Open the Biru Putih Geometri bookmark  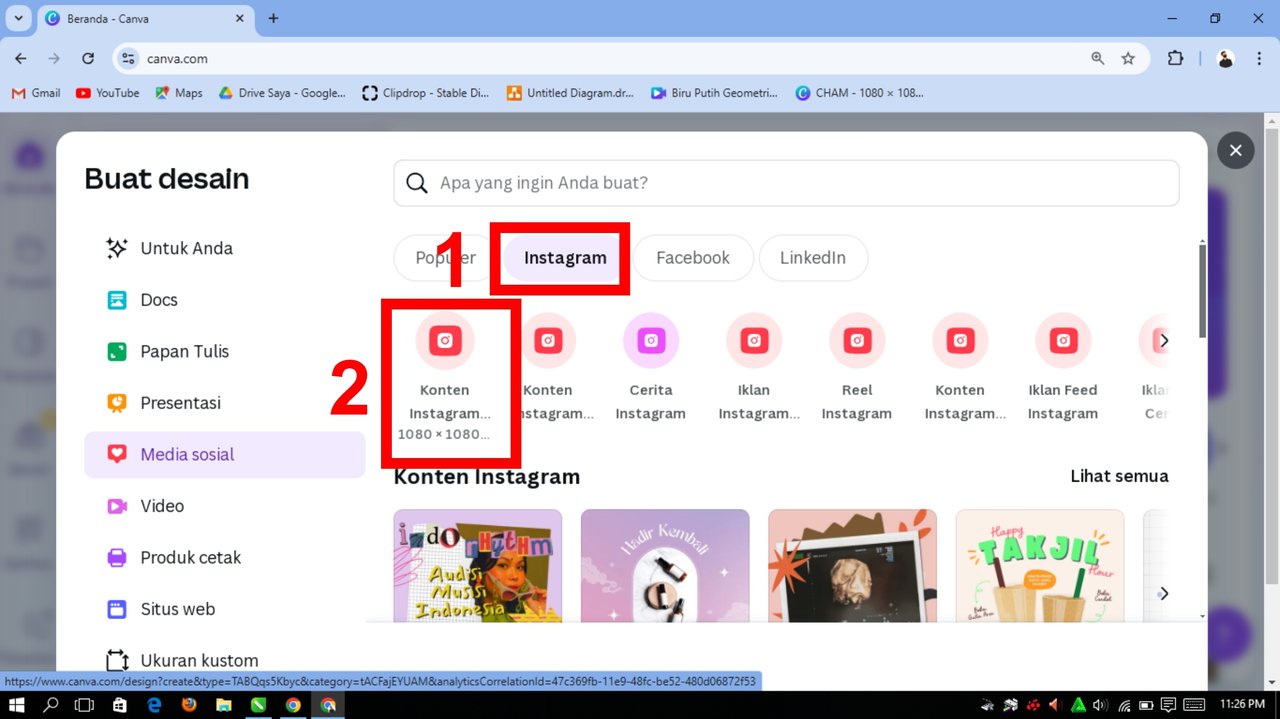point(714,93)
